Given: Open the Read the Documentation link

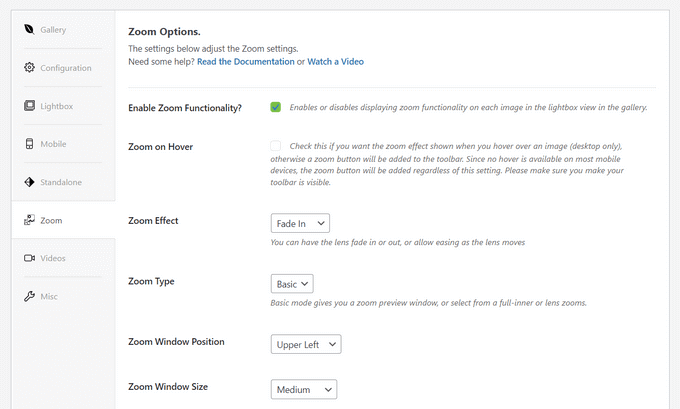Looking at the screenshot, I should click(x=245, y=62).
